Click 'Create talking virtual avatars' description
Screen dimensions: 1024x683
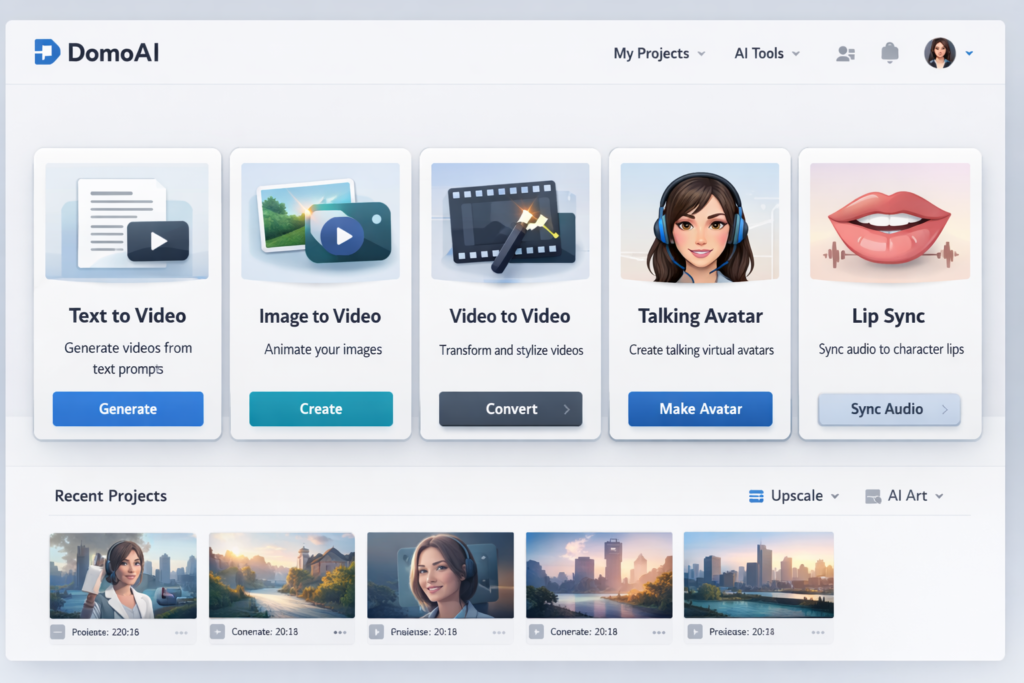(701, 350)
